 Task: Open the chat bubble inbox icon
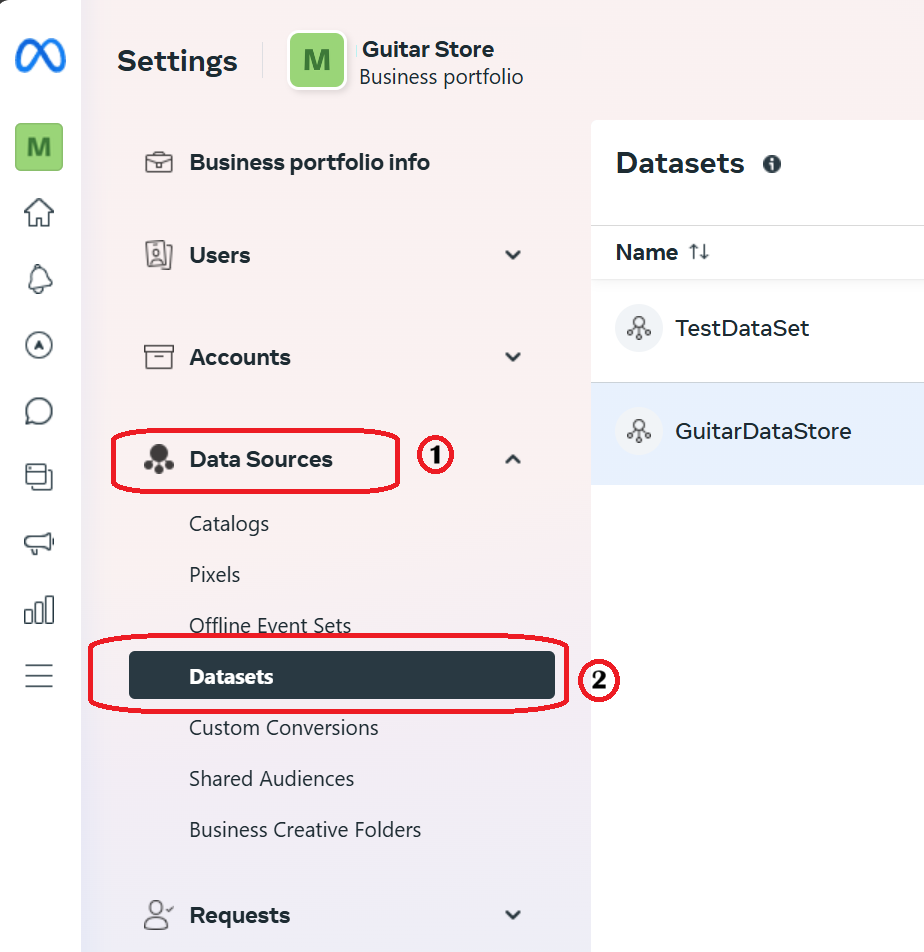[39, 411]
